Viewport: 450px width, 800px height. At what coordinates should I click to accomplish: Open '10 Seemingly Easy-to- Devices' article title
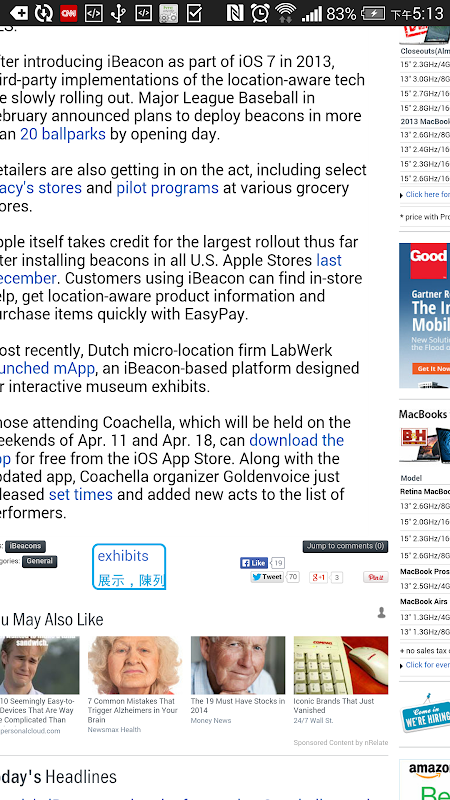37,710
